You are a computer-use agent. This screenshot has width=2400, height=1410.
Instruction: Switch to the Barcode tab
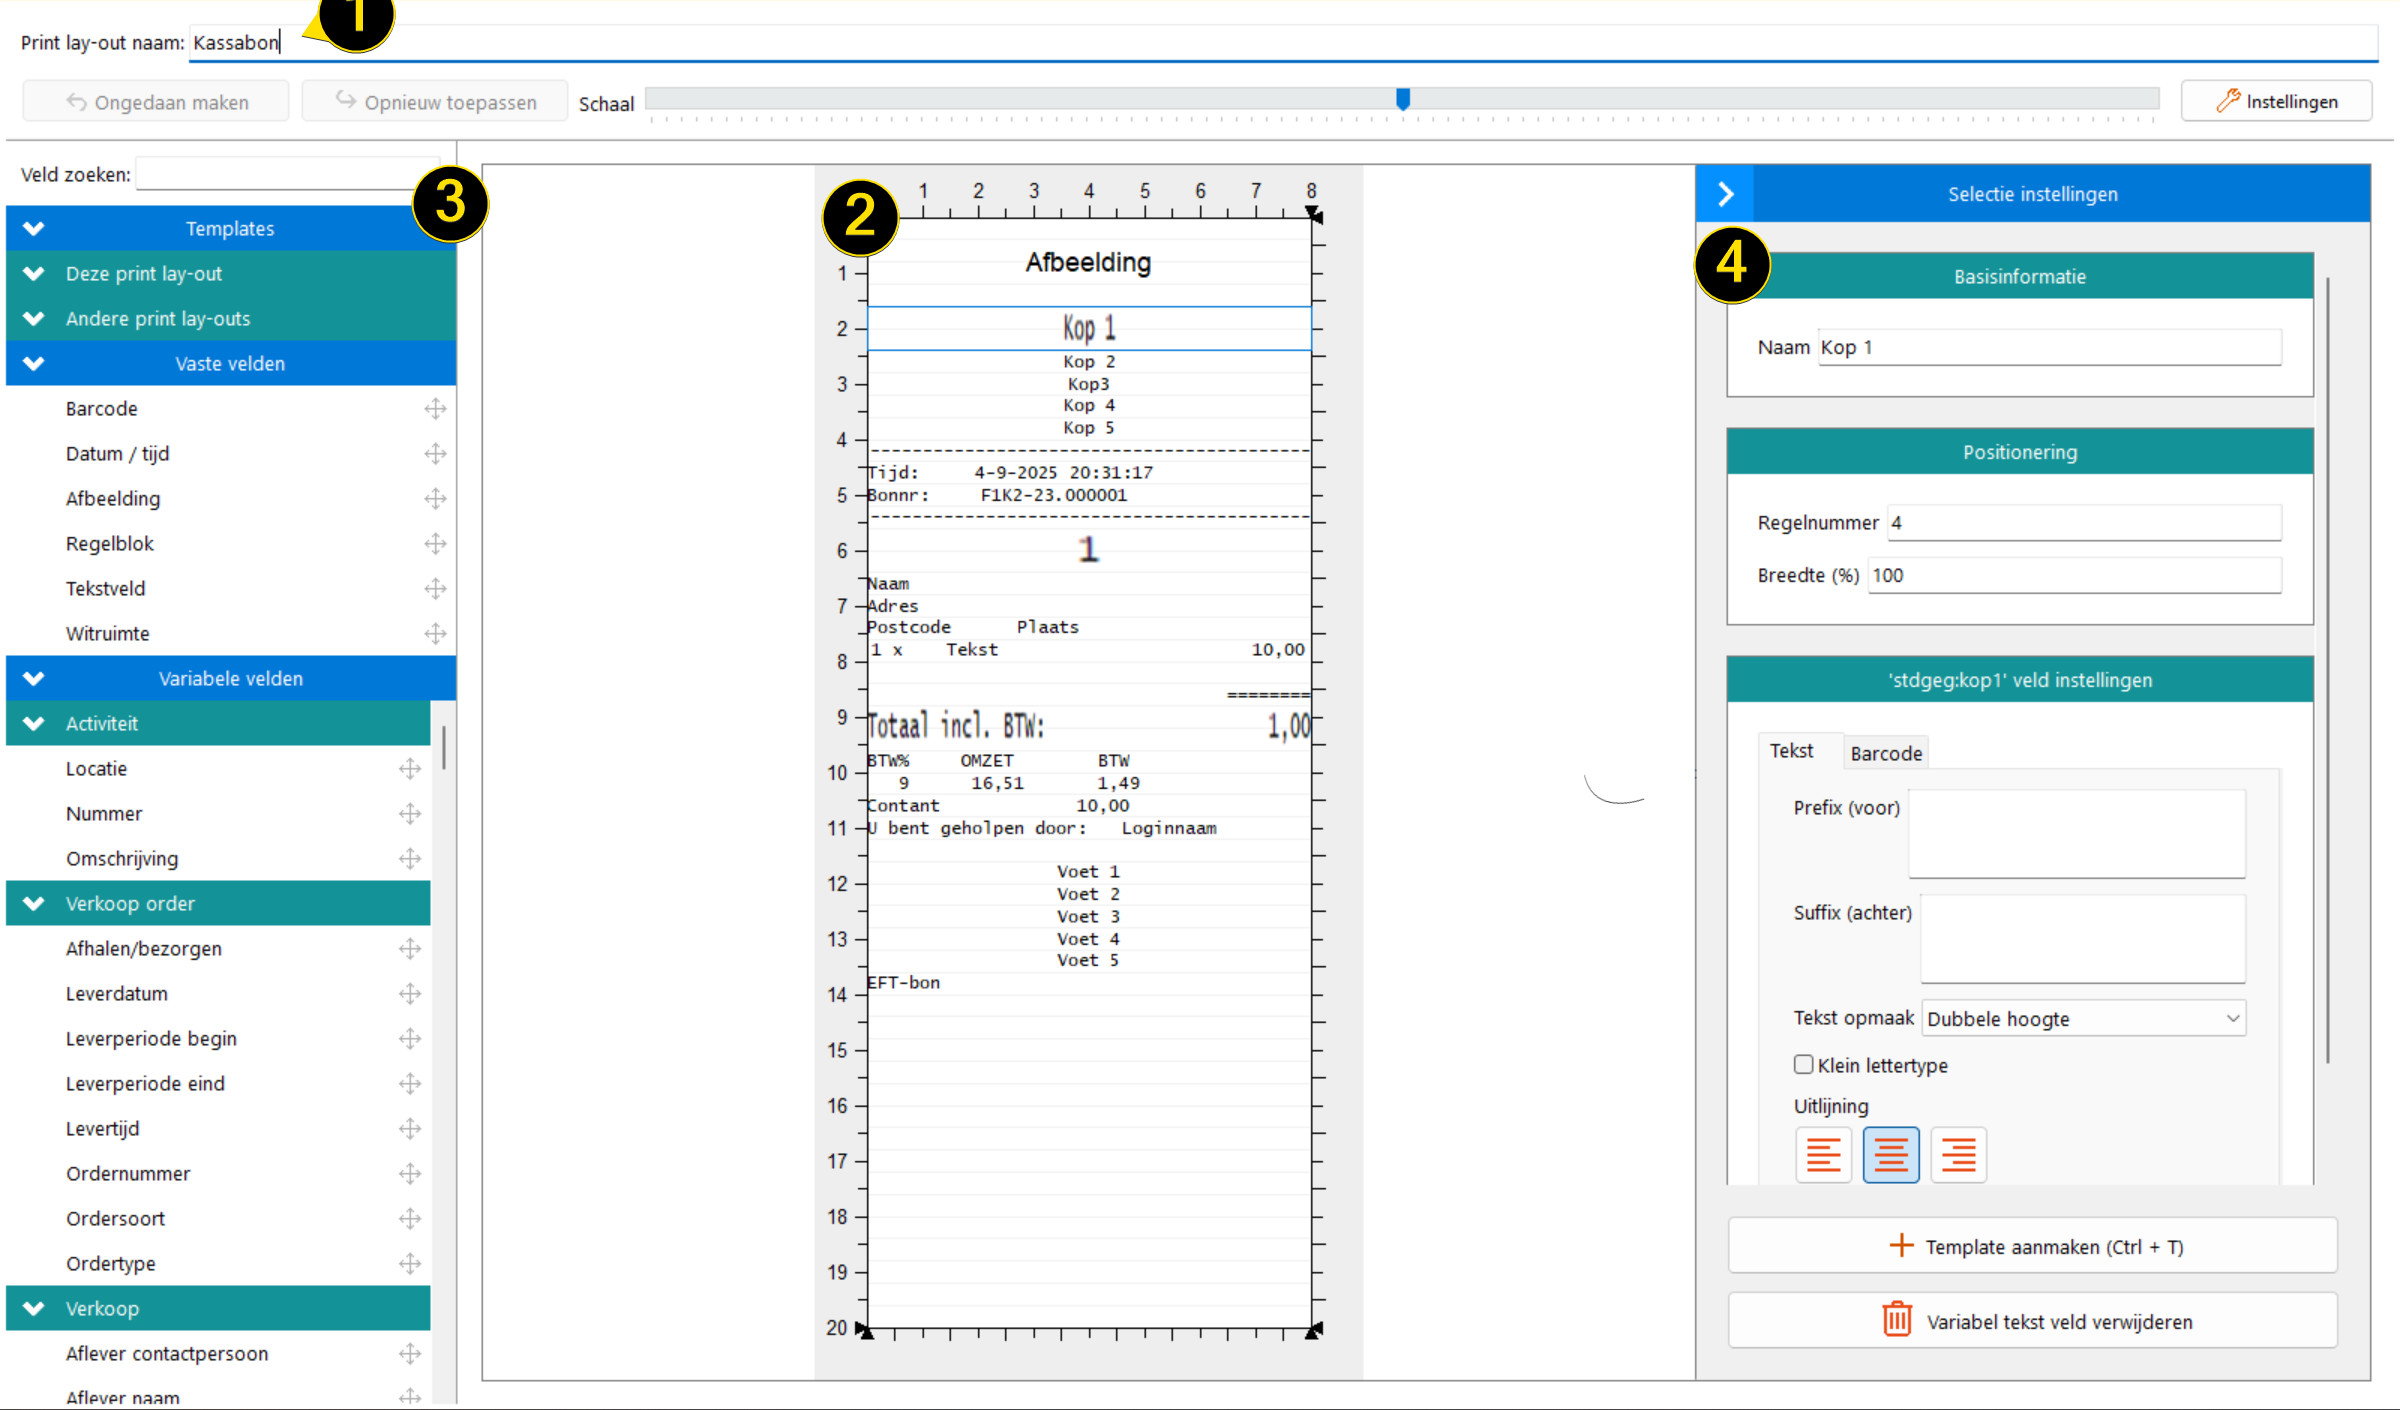(1885, 753)
